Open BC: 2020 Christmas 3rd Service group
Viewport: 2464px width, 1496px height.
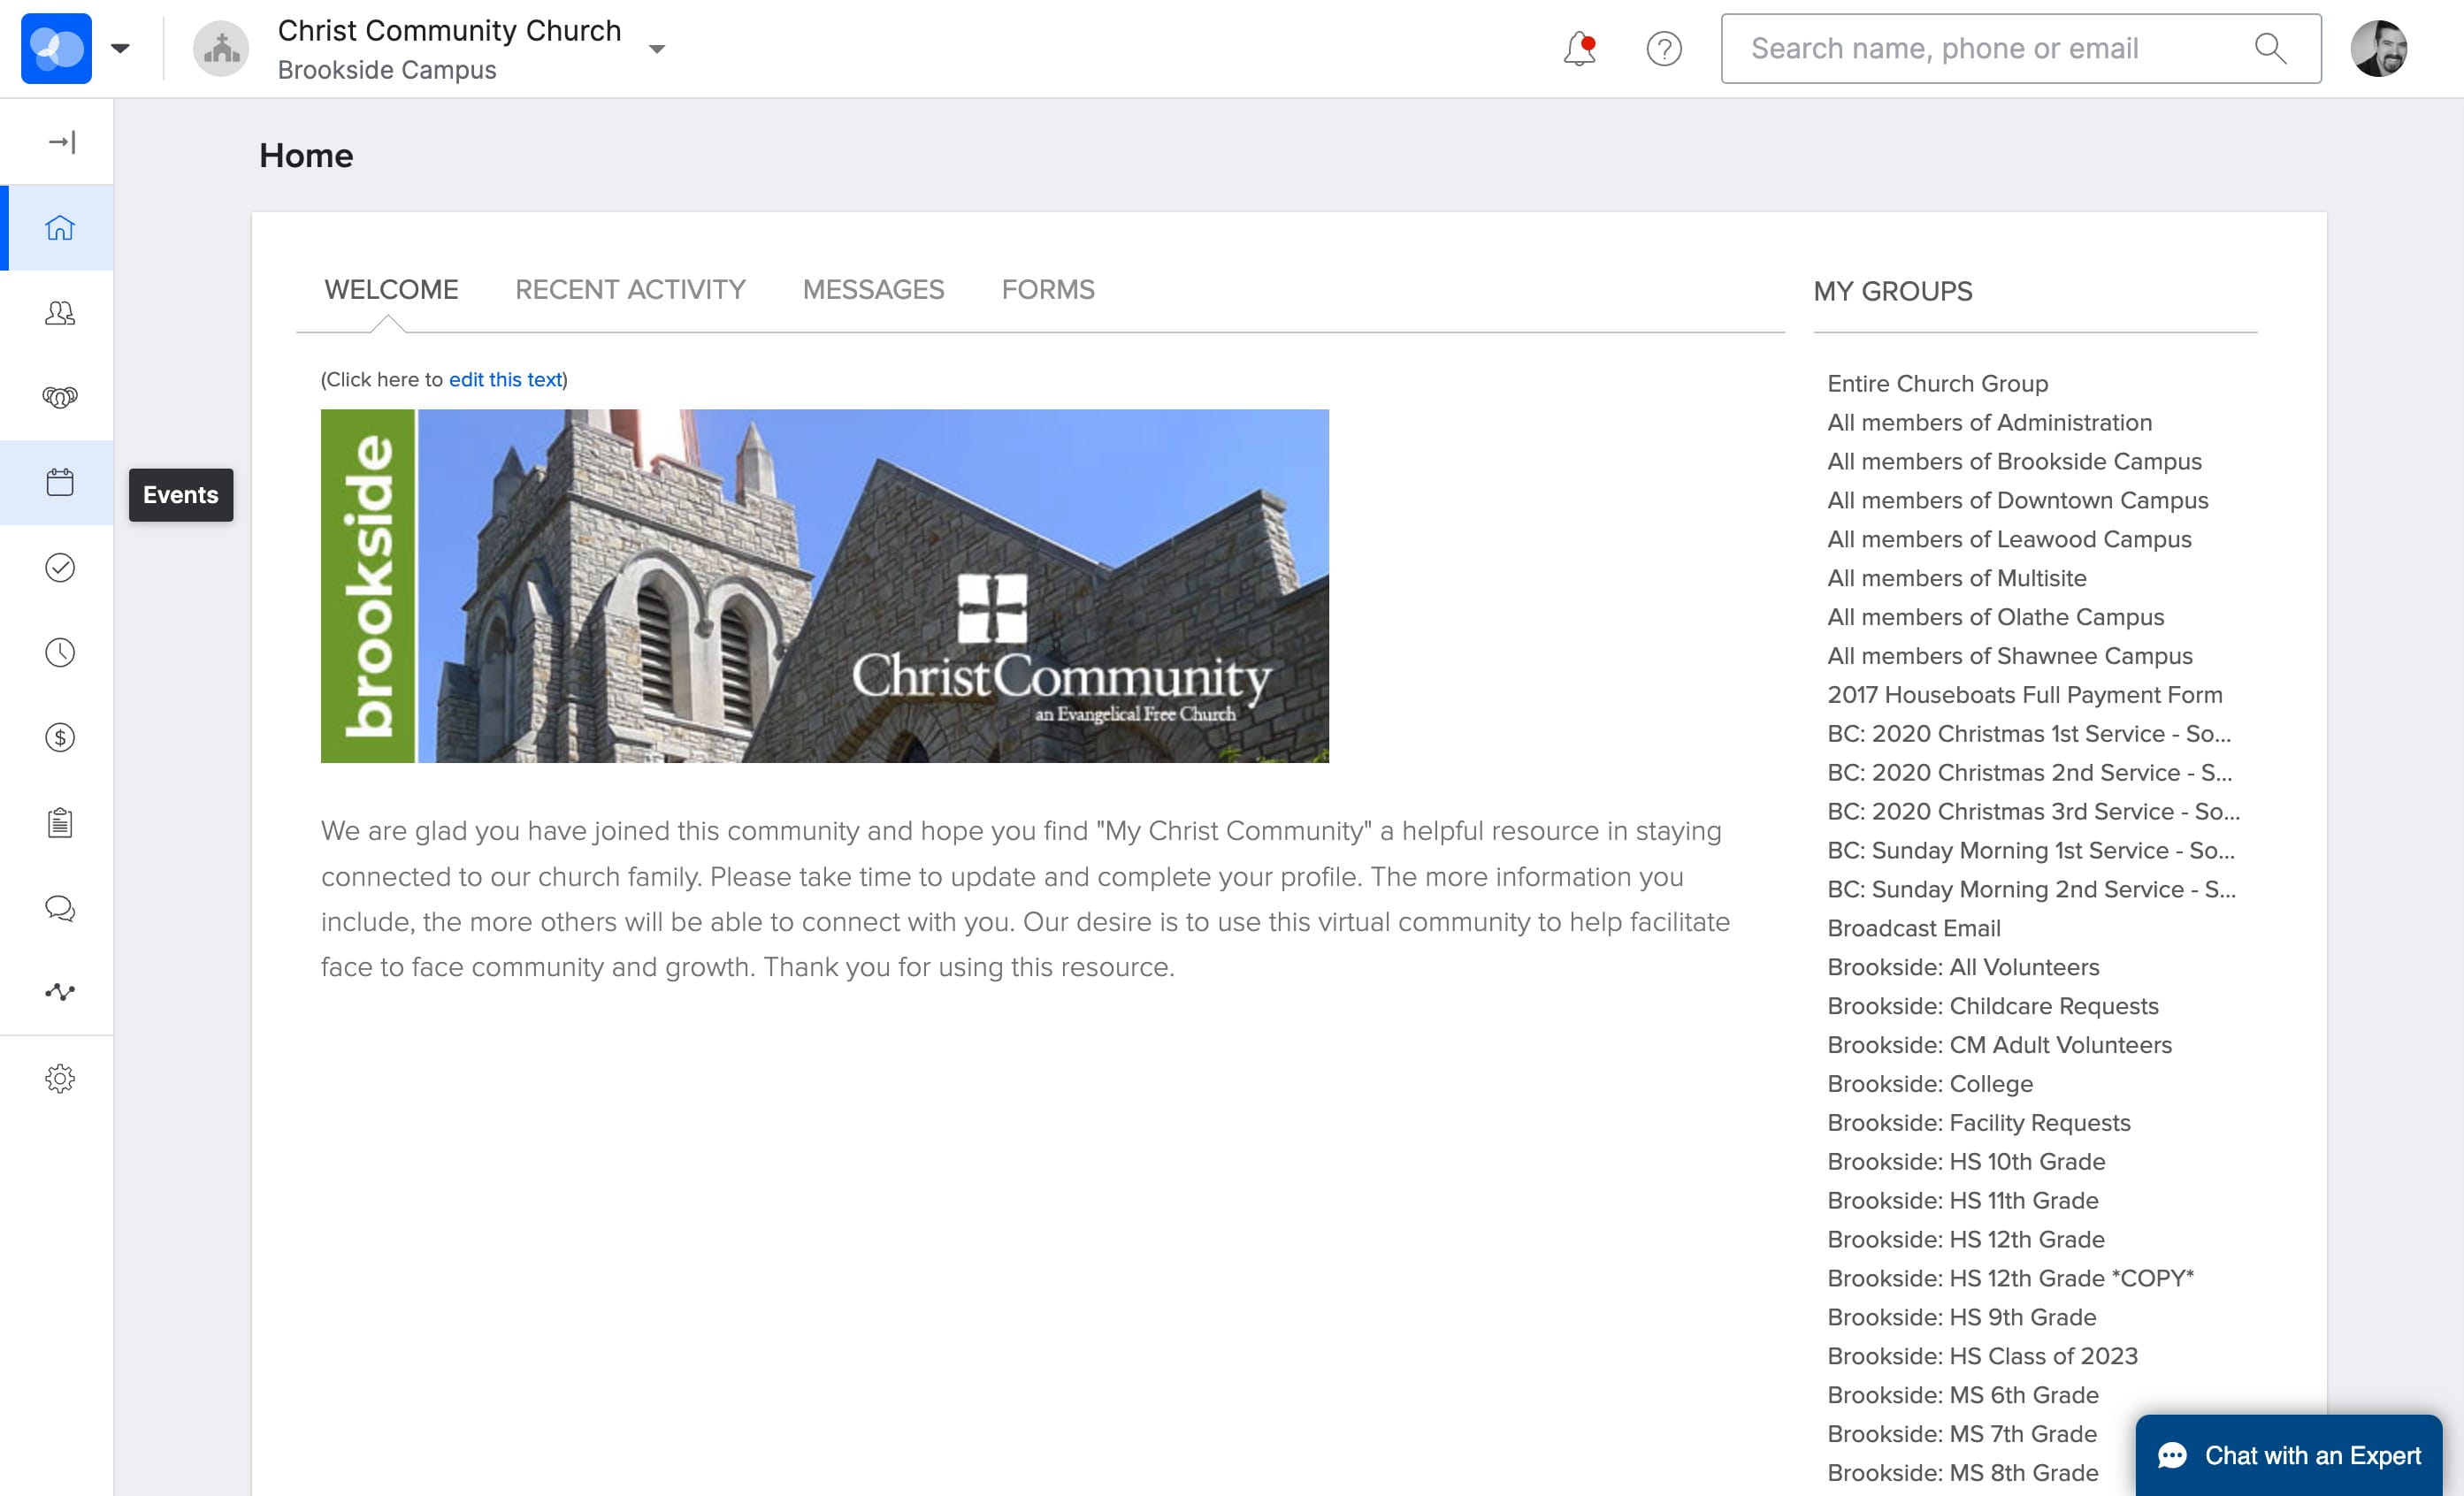click(x=2034, y=812)
